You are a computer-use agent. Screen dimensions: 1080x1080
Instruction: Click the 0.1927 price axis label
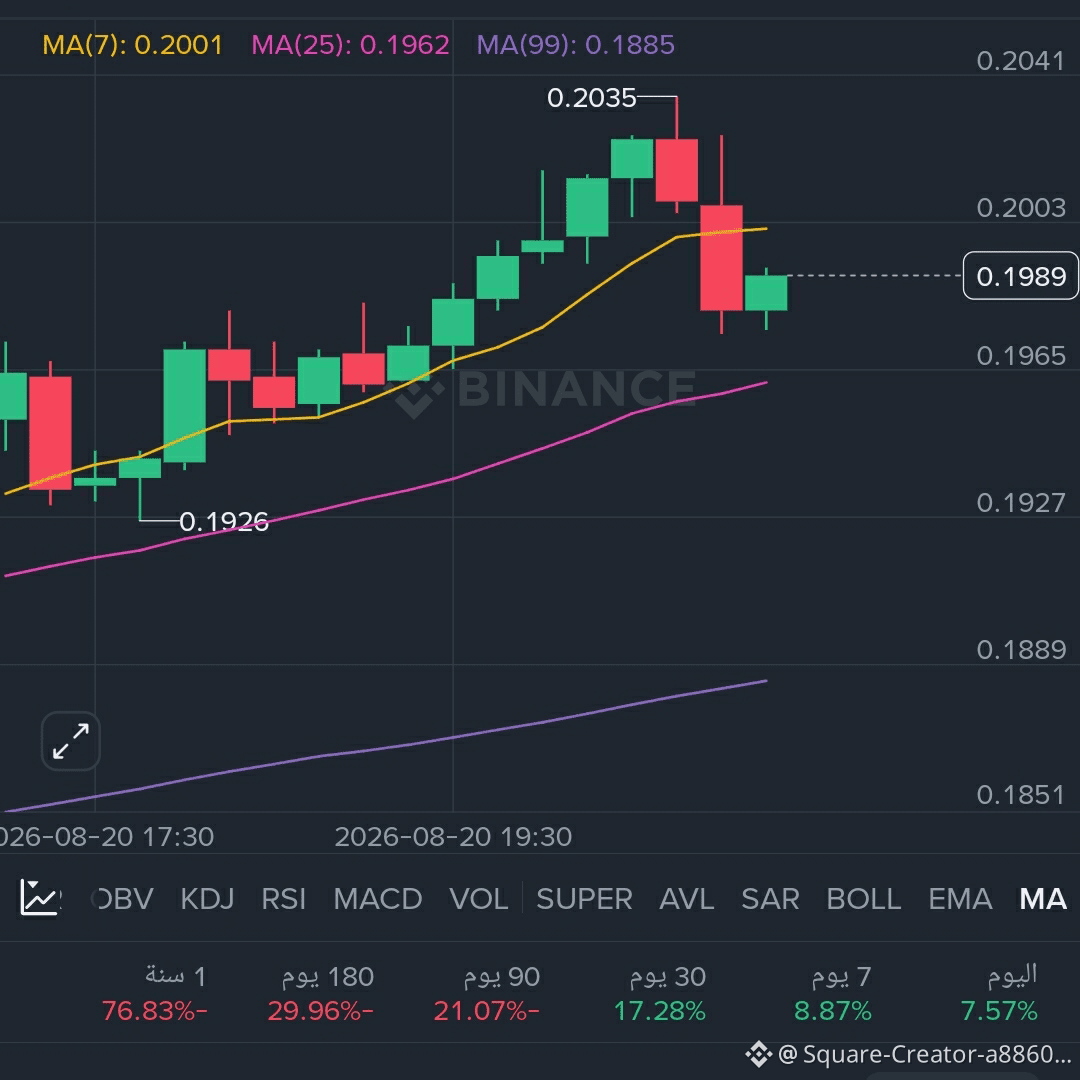(1021, 503)
